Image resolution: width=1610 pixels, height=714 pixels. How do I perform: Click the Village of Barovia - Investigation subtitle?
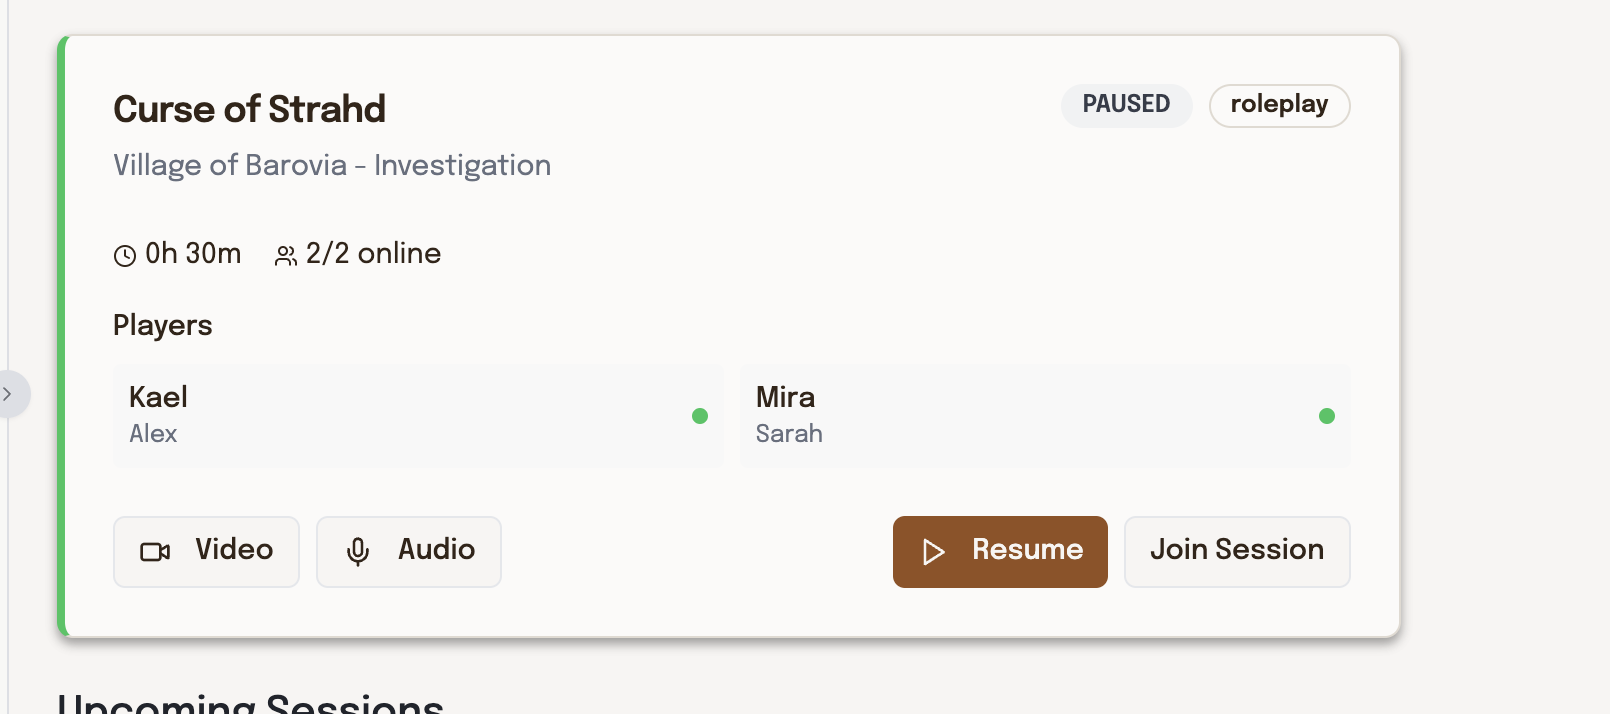coord(332,165)
